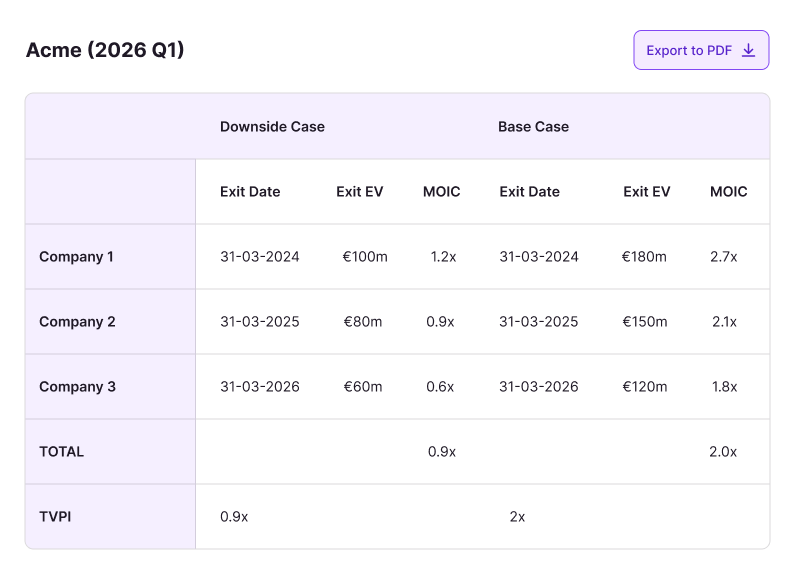The image size is (795, 574).
Task: Select the €60m exit EV cell
Action: pos(363,387)
